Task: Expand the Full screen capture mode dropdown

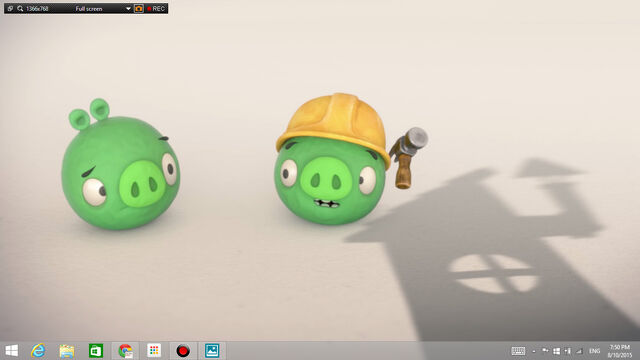Action: pyautogui.click(x=128, y=9)
